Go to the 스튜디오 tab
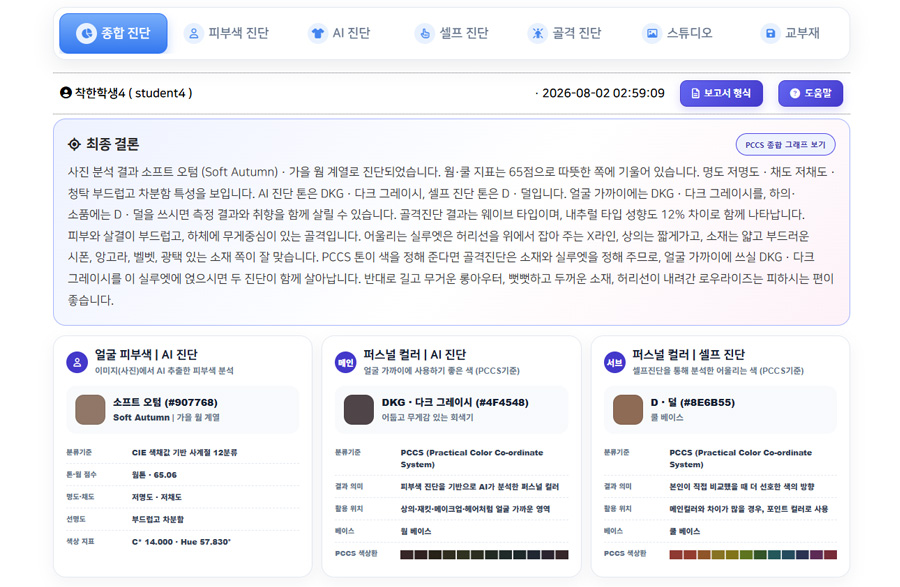The height and width of the screenshot is (587, 900). tap(678, 33)
